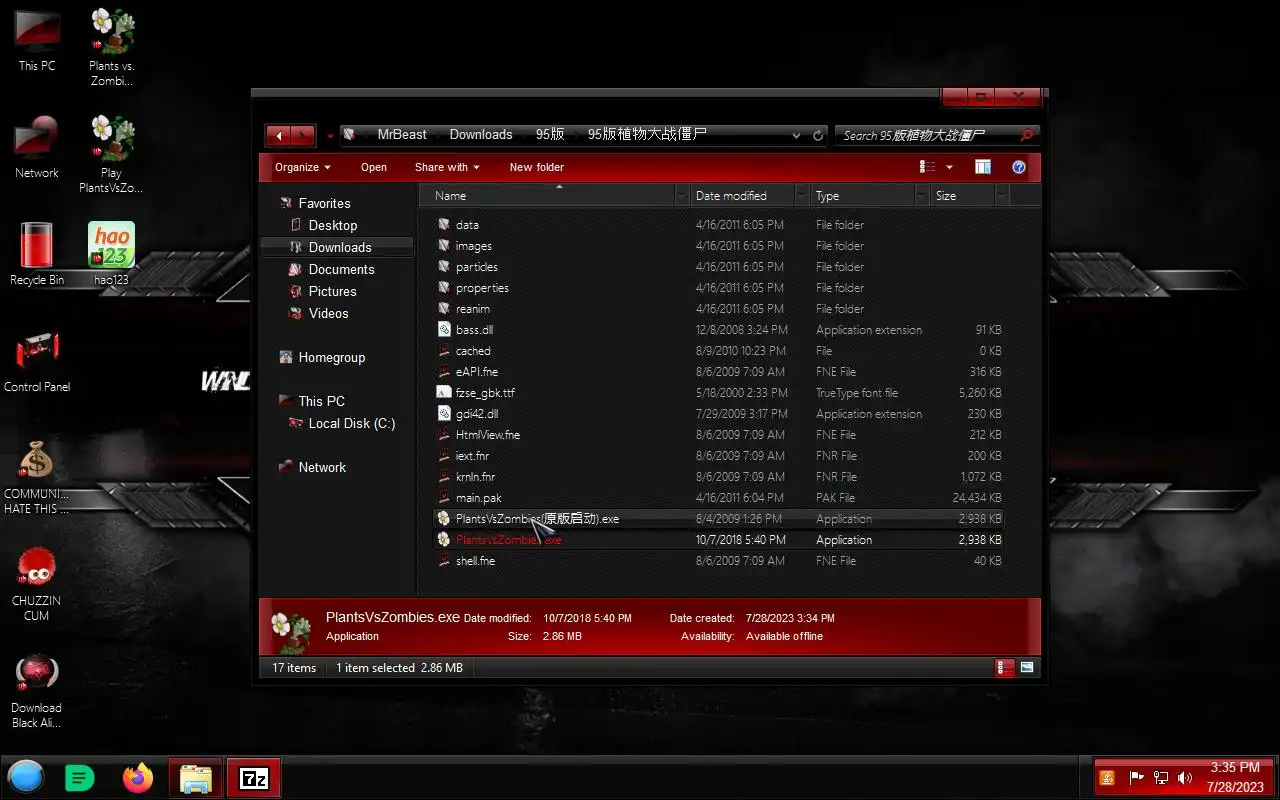The image size is (1280, 800).
Task: Select Homegroup in the navigation pane
Action: tap(331, 357)
